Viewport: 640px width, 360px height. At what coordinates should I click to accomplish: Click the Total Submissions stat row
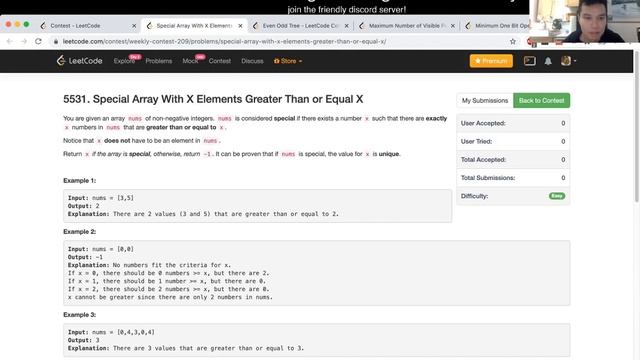pyautogui.click(x=513, y=178)
